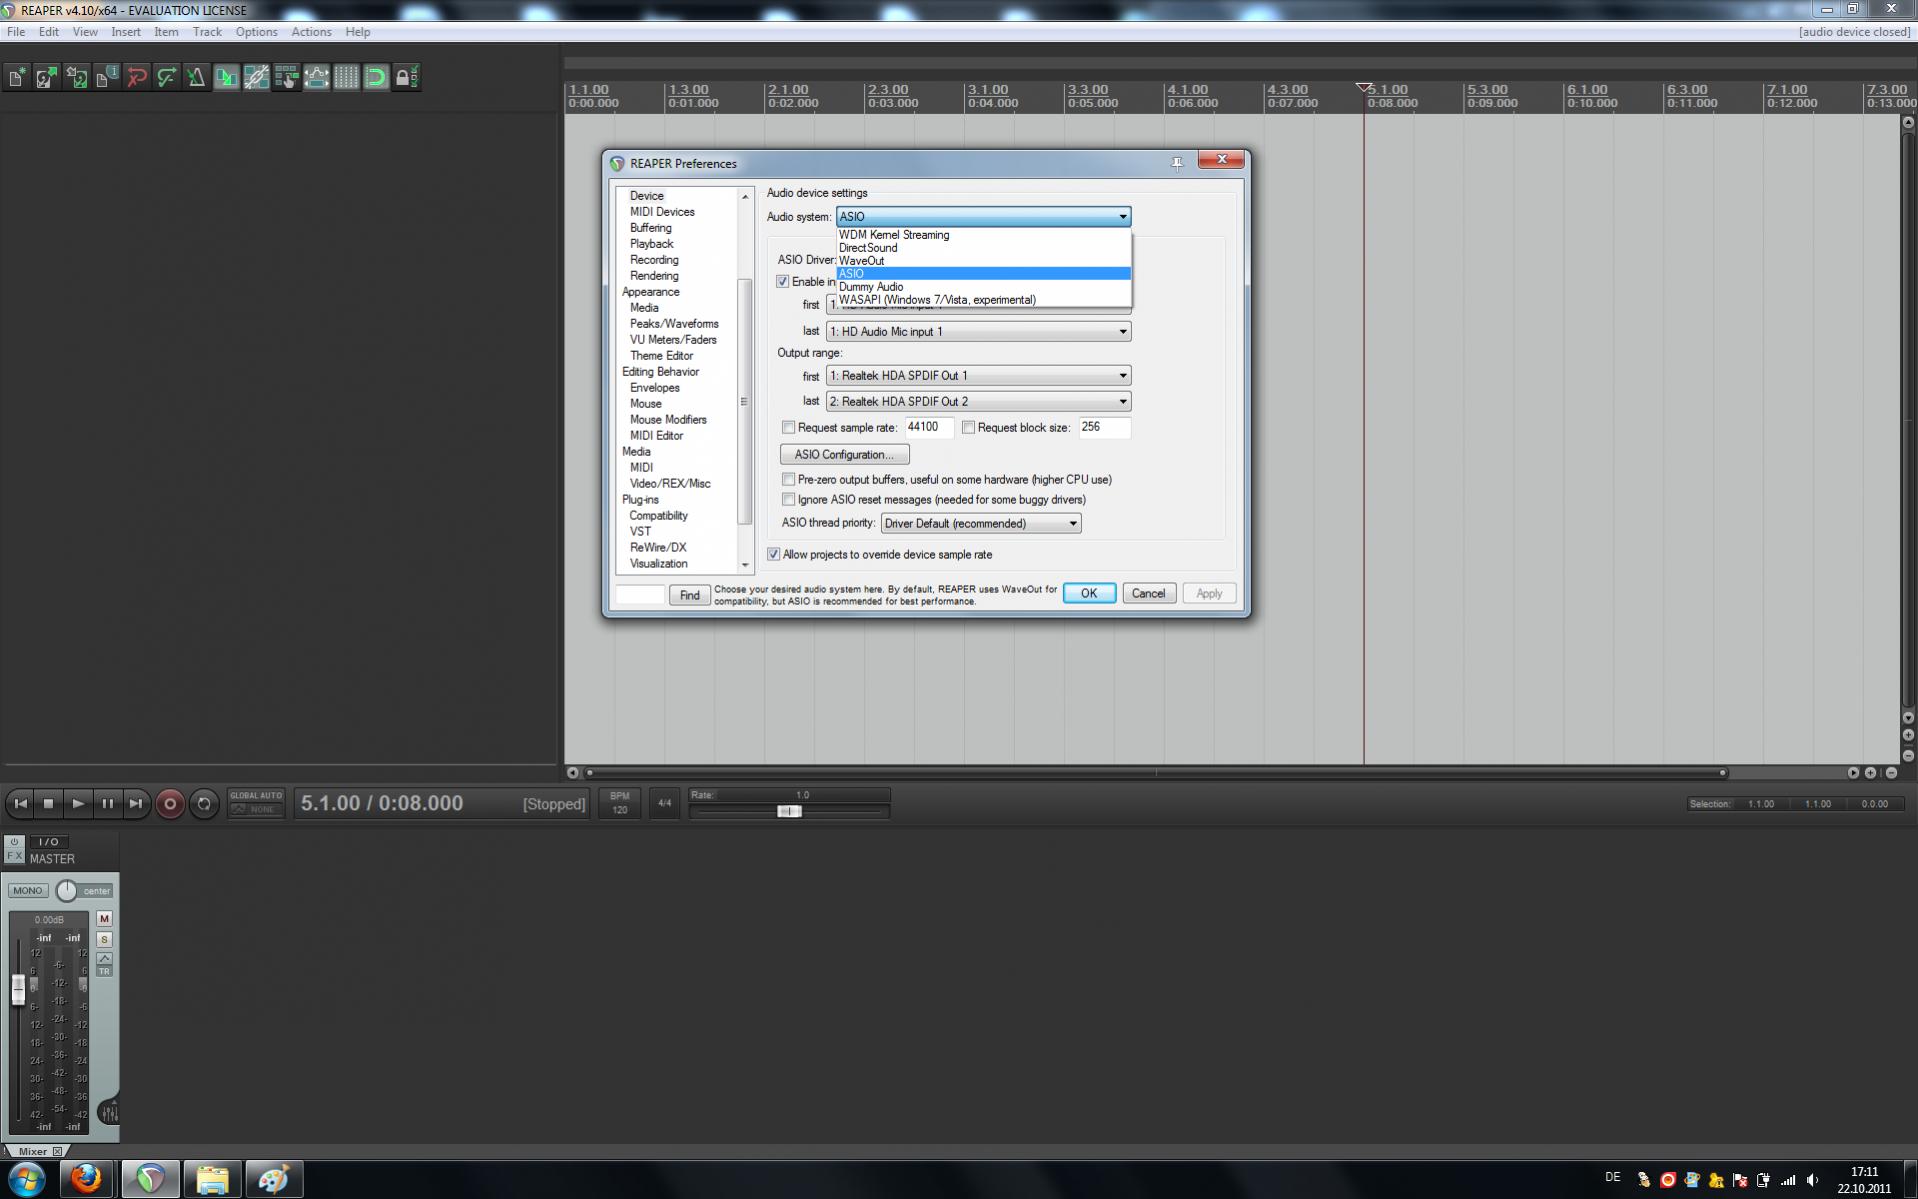Go to project start transport button
The height and width of the screenshot is (1199, 1918).
[20, 803]
